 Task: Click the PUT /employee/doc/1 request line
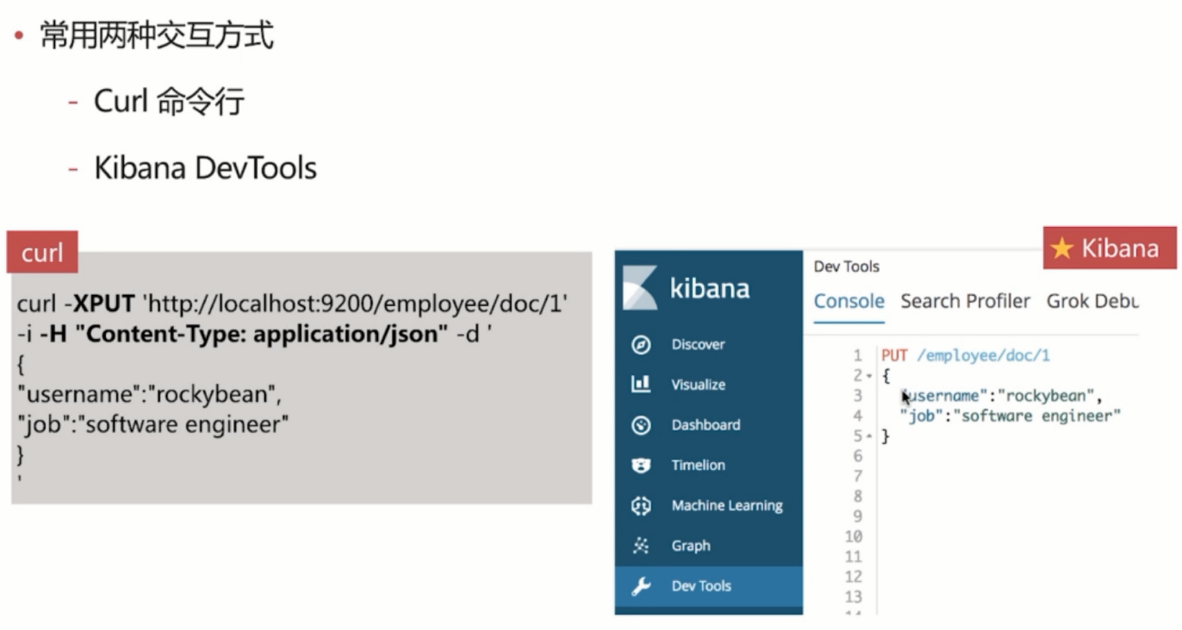click(965, 356)
